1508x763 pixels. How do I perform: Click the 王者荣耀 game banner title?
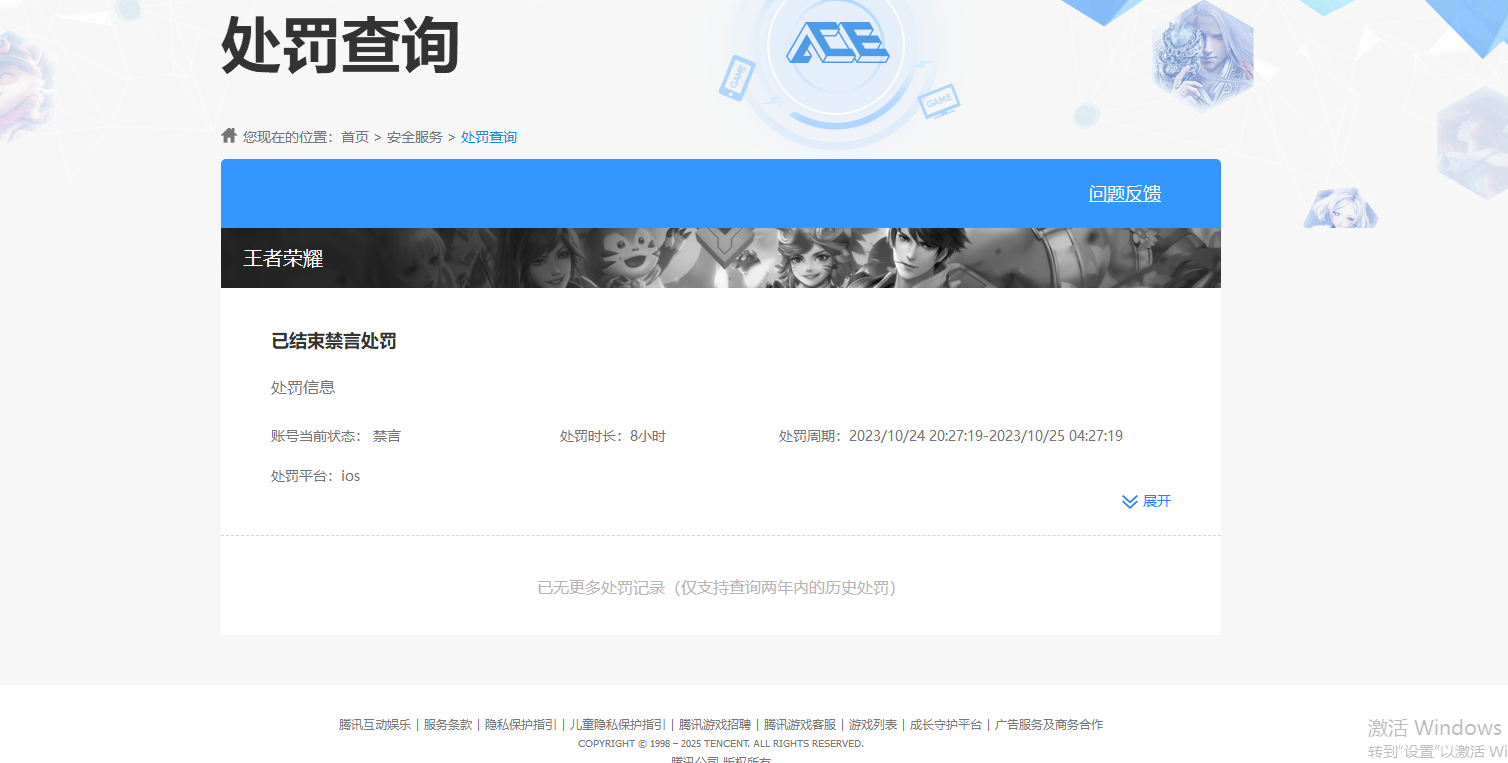tap(283, 258)
